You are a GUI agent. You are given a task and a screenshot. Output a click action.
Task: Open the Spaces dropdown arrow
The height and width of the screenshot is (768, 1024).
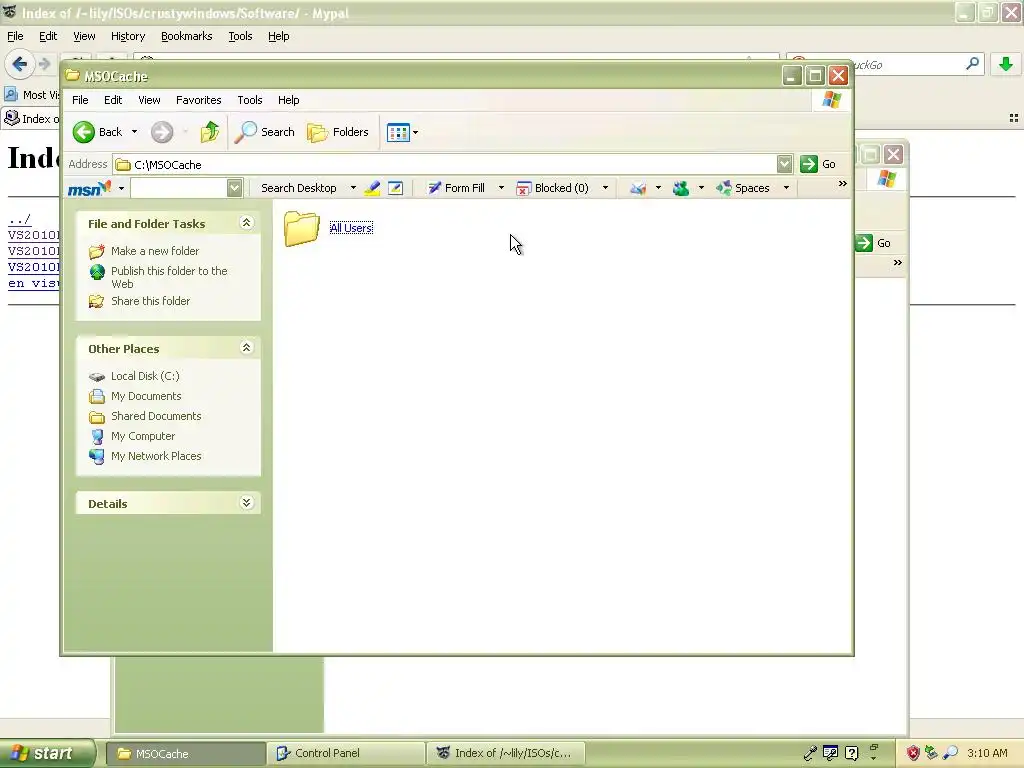tap(786, 188)
